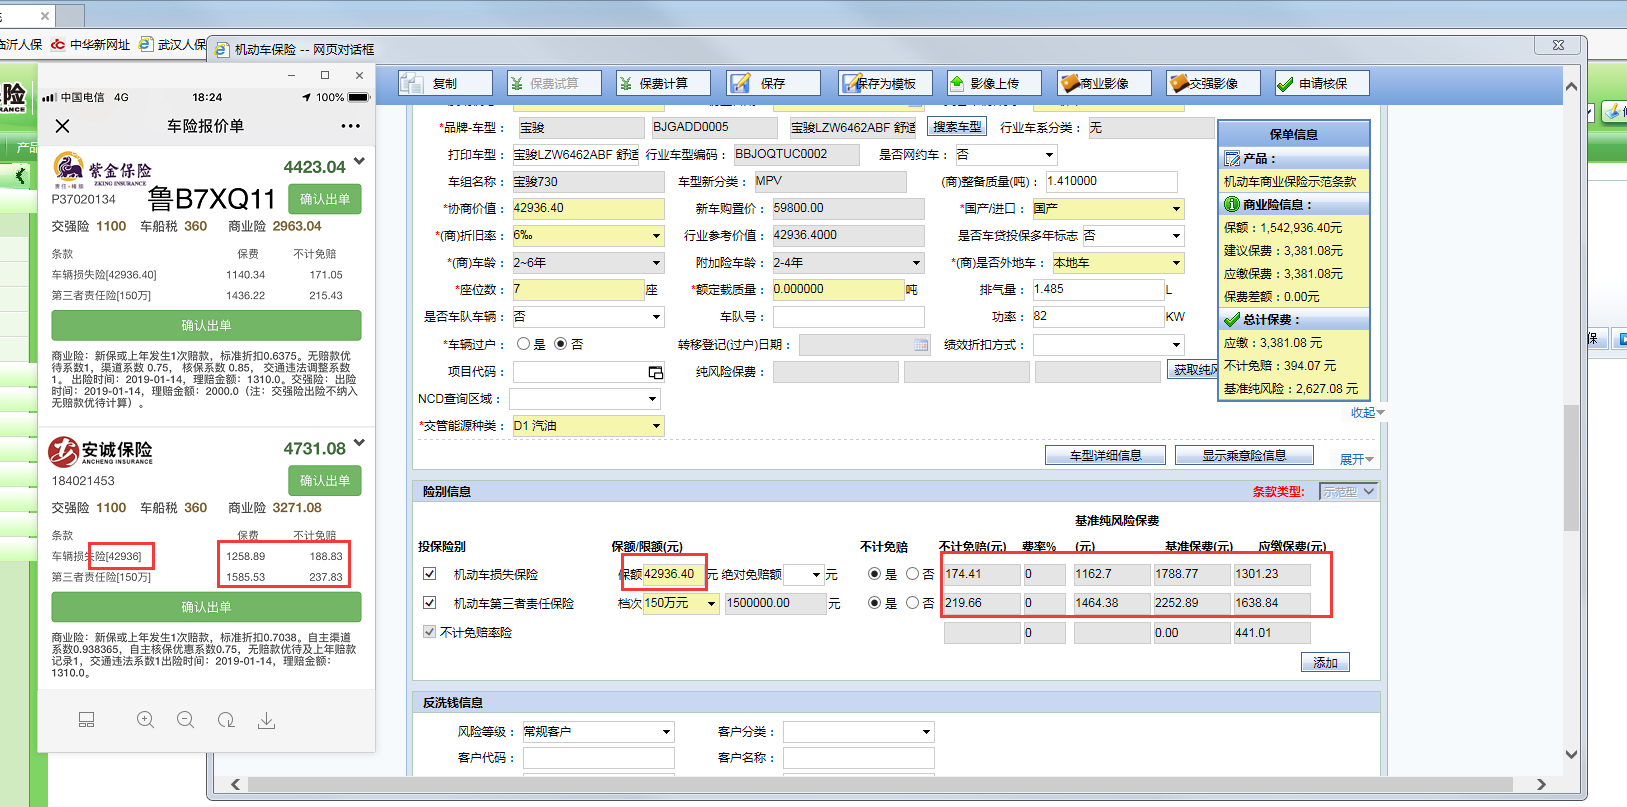Uncheck 机动车损失保险 coverage checkbox

[x=430, y=574]
